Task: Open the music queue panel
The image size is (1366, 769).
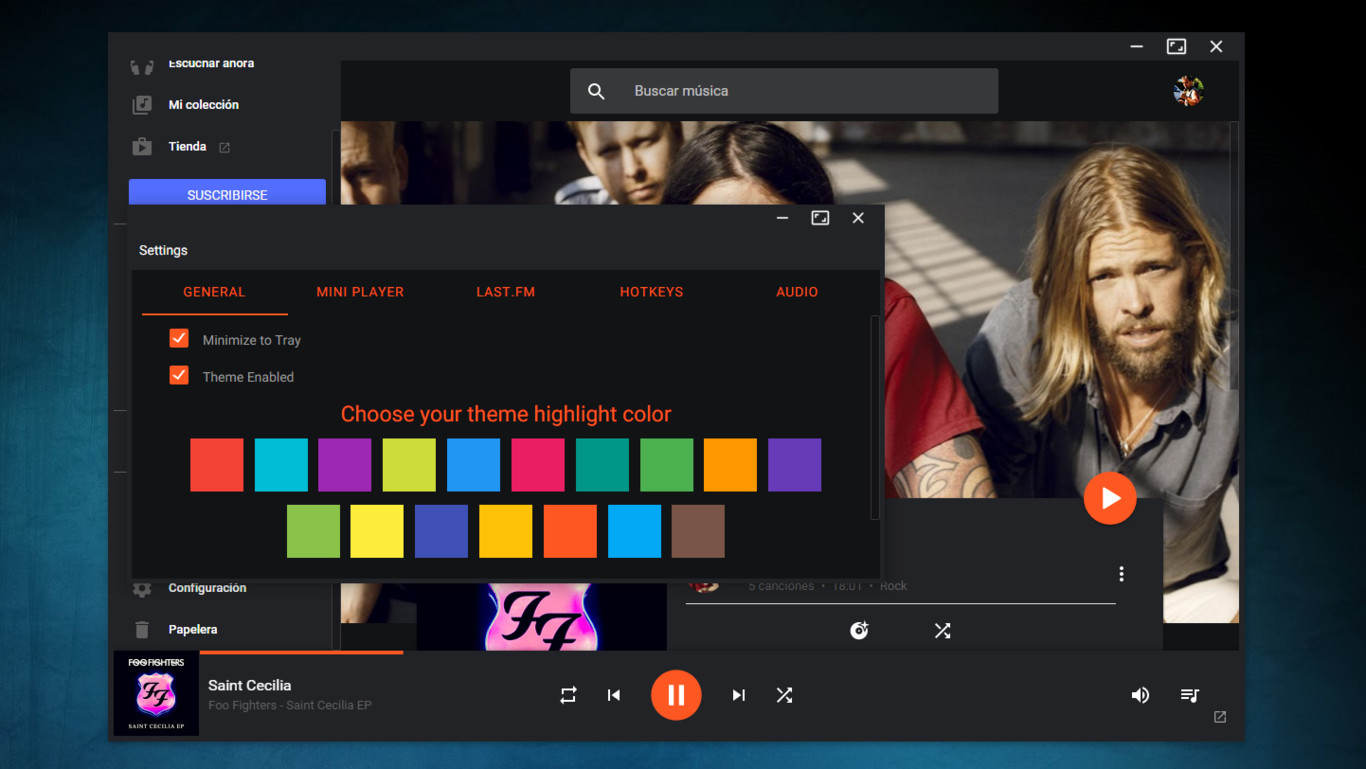Action: pyautogui.click(x=1190, y=695)
